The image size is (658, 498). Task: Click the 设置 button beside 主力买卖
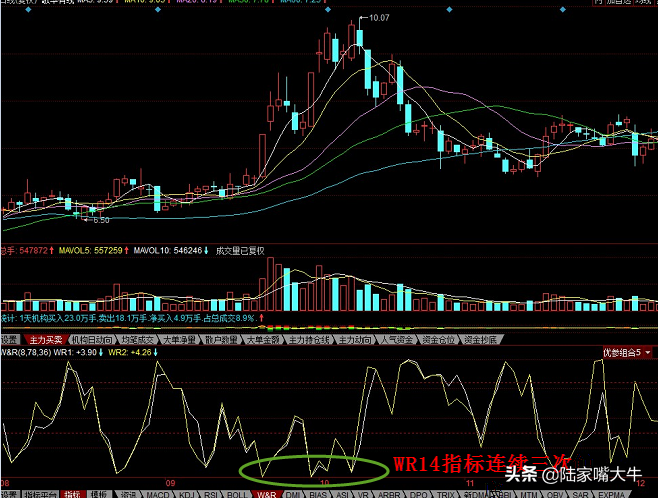10,339
